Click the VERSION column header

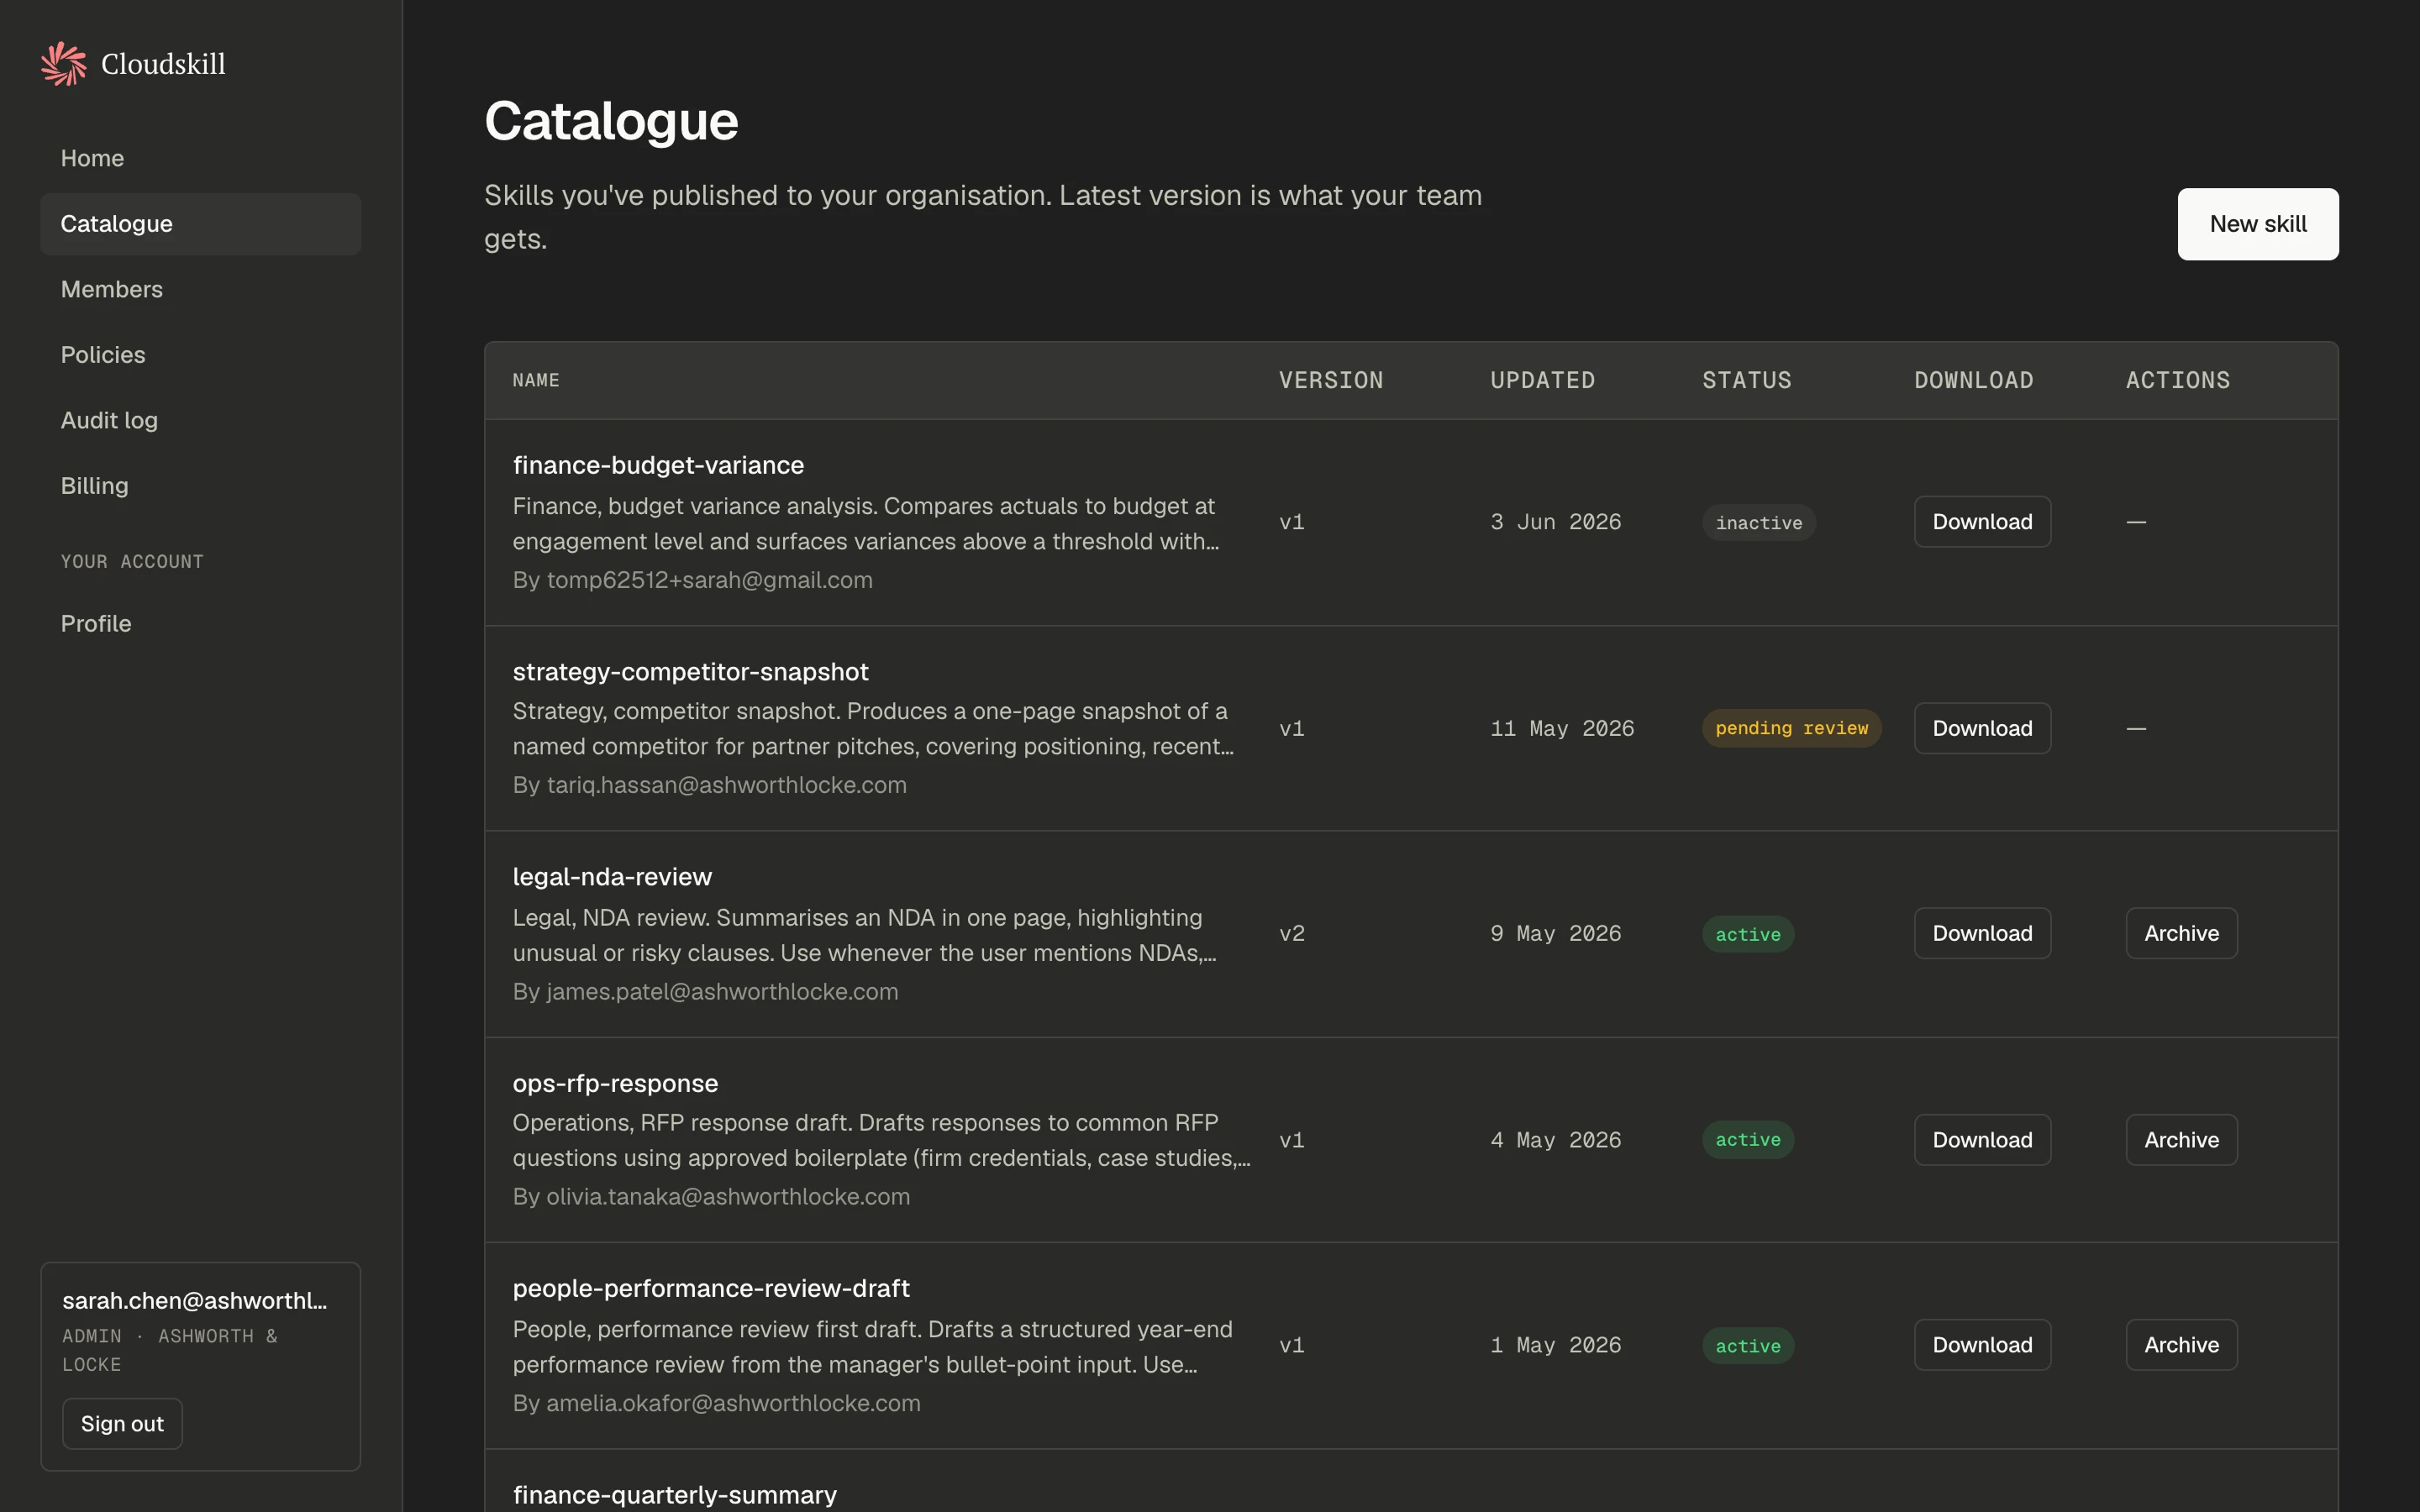[x=1331, y=380]
